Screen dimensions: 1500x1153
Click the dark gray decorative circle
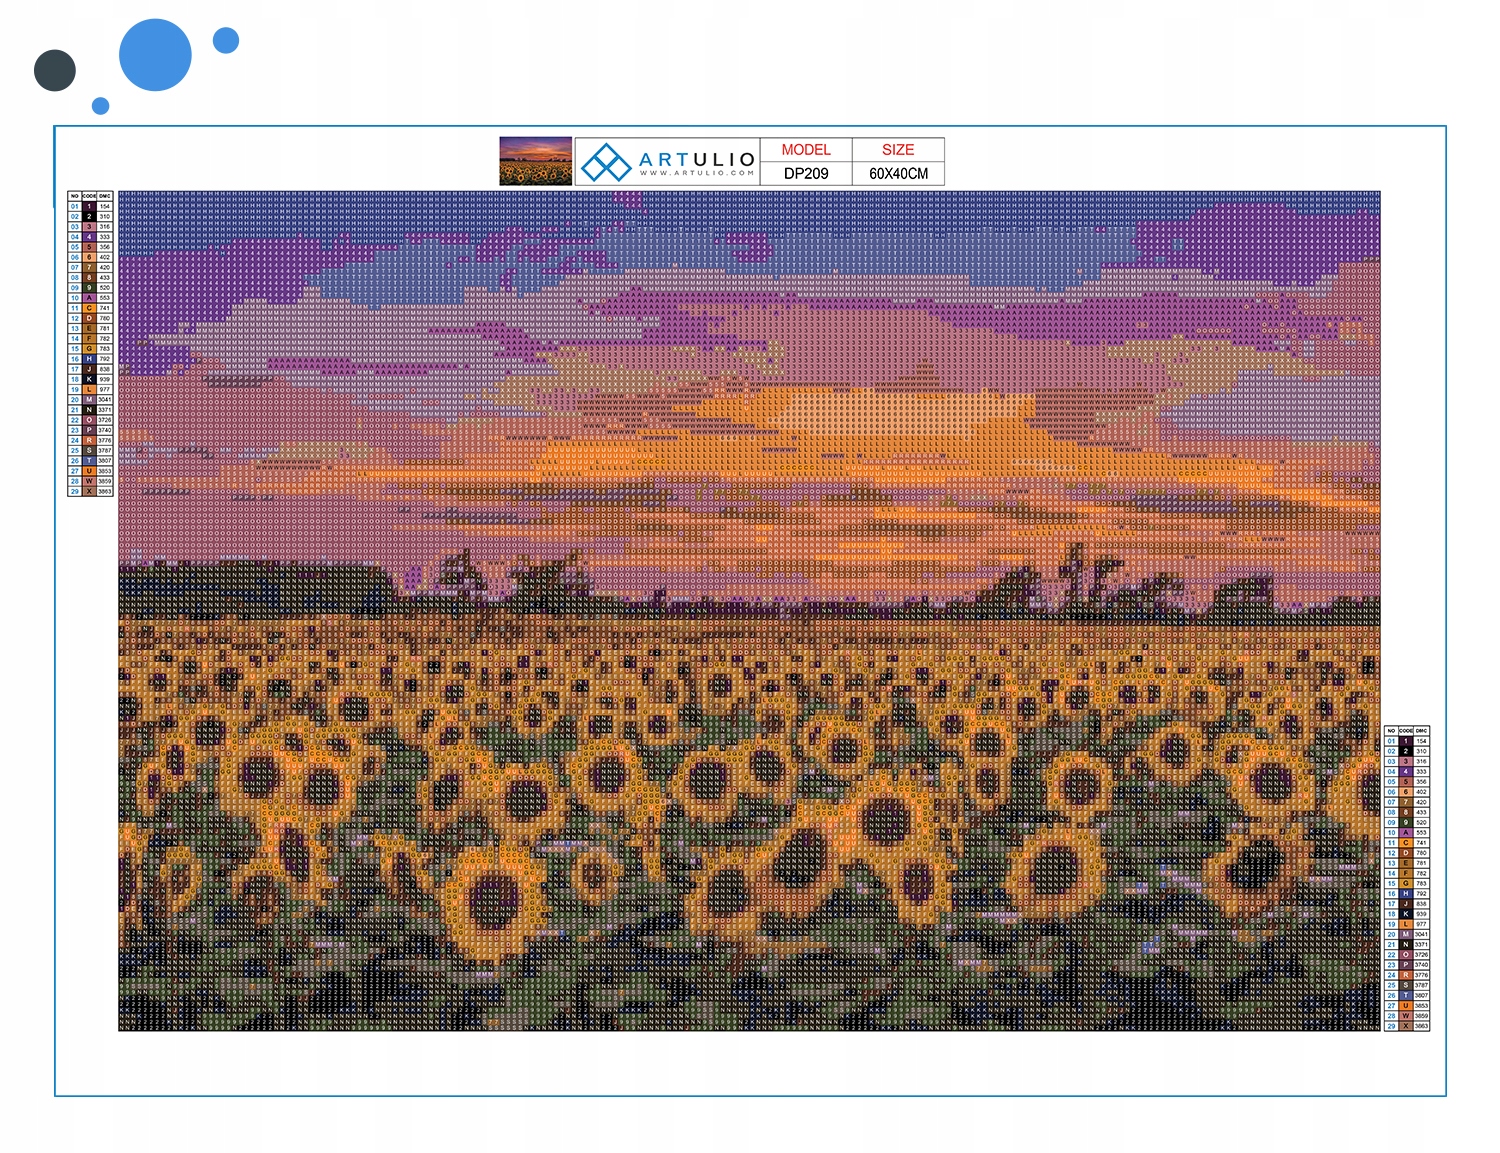55,71
